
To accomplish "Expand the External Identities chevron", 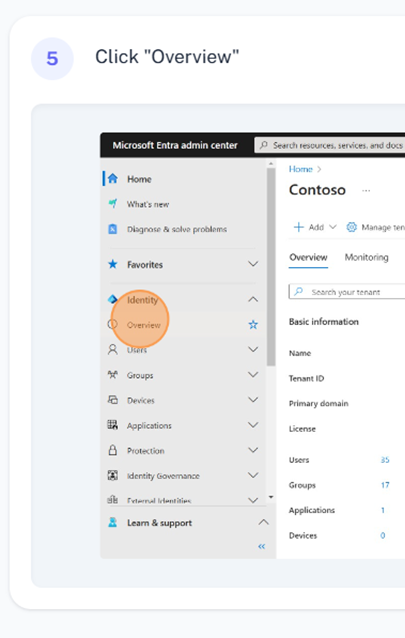I will tap(253, 500).
